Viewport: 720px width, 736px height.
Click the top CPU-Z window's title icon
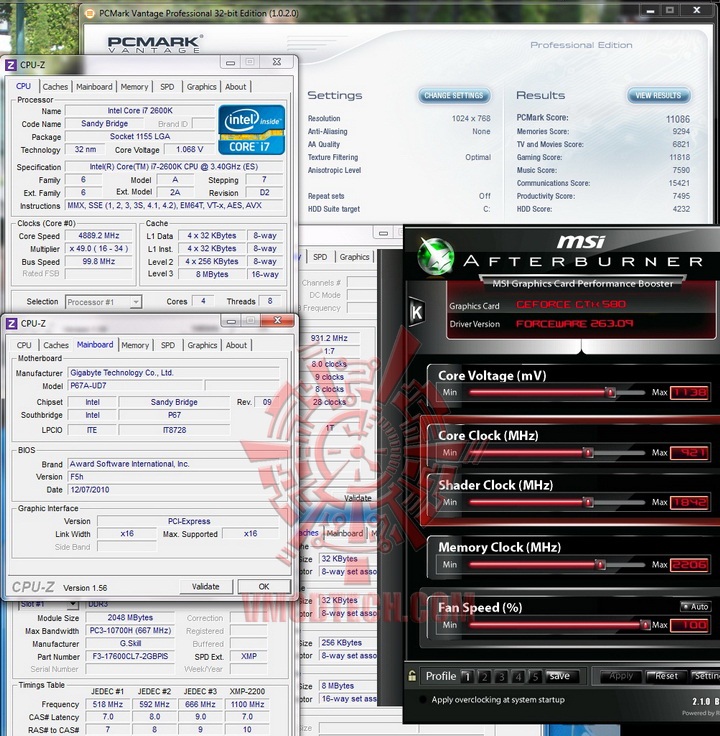coord(11,65)
